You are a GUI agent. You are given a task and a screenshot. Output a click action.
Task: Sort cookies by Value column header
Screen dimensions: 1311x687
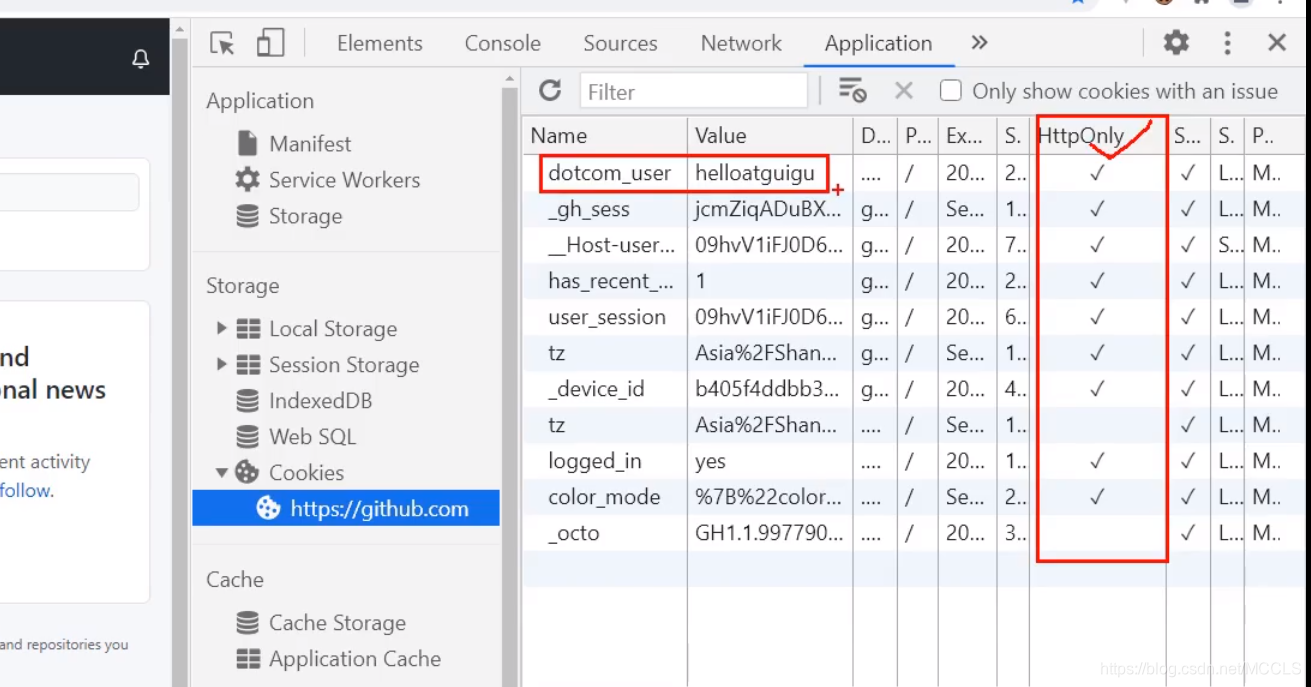click(770, 135)
